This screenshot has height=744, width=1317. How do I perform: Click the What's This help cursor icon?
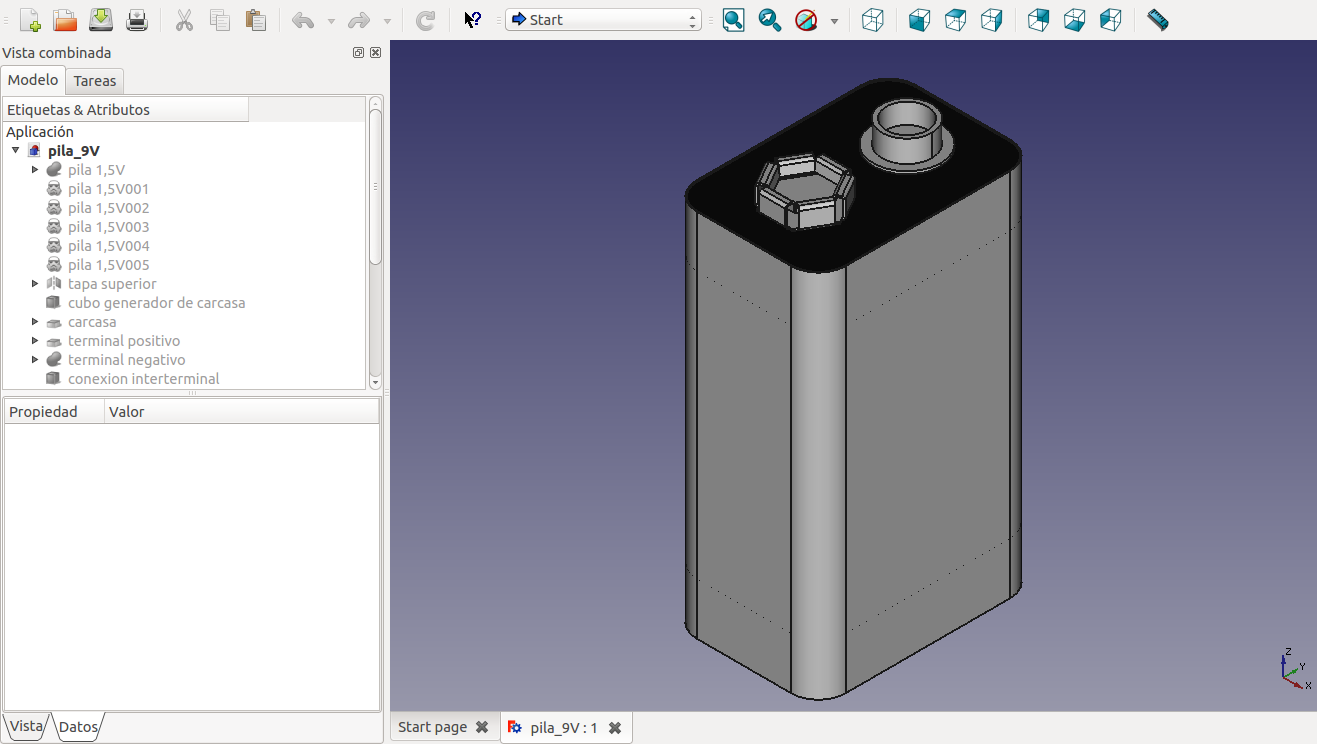[473, 20]
